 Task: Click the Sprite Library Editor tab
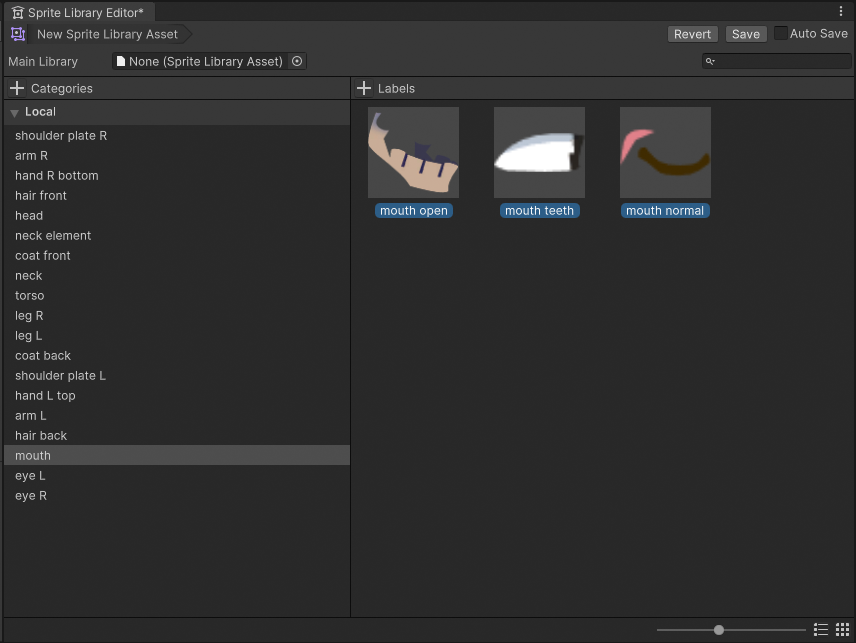pos(78,13)
